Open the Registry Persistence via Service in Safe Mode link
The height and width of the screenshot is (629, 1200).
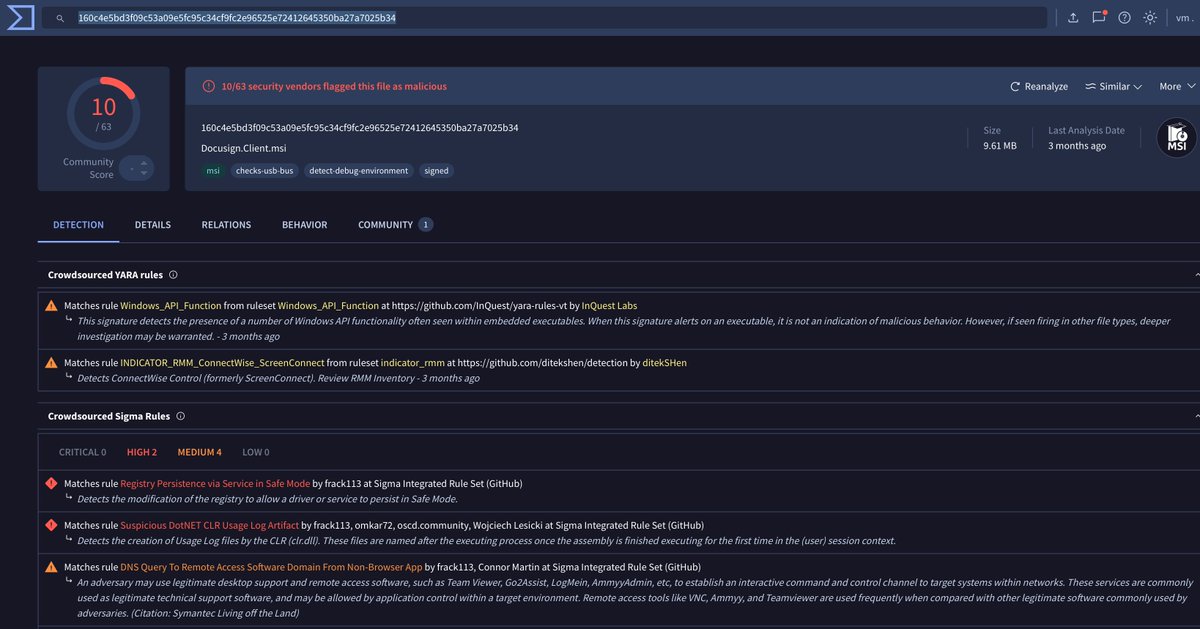click(216, 483)
